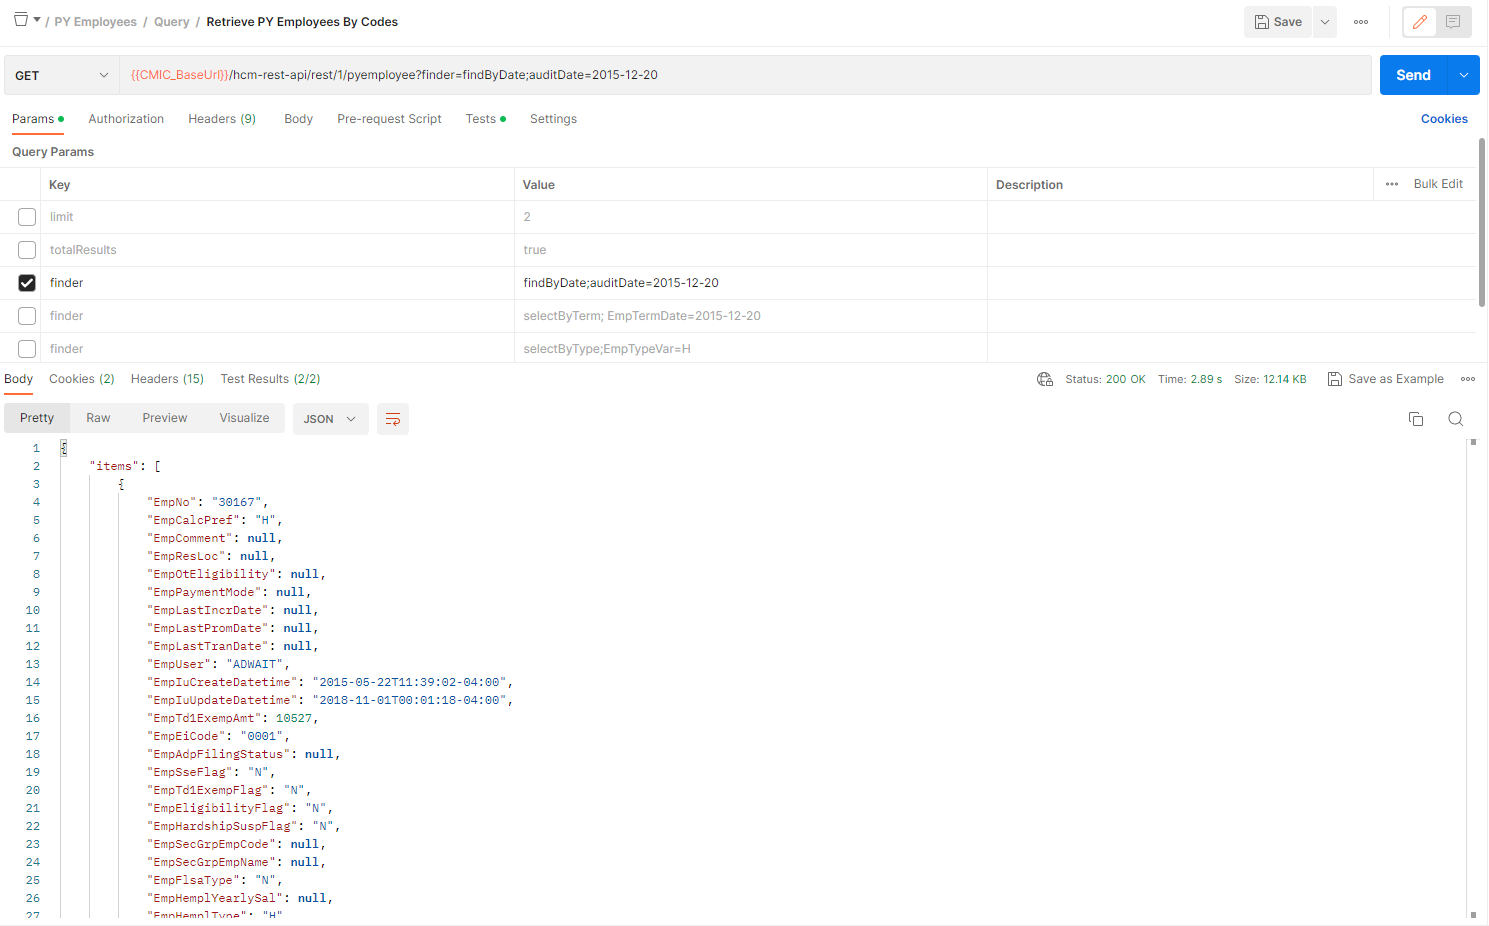Image resolution: width=1489 pixels, height=926 pixels.
Task: Enable the limit parameter checkbox
Action: pos(27,217)
